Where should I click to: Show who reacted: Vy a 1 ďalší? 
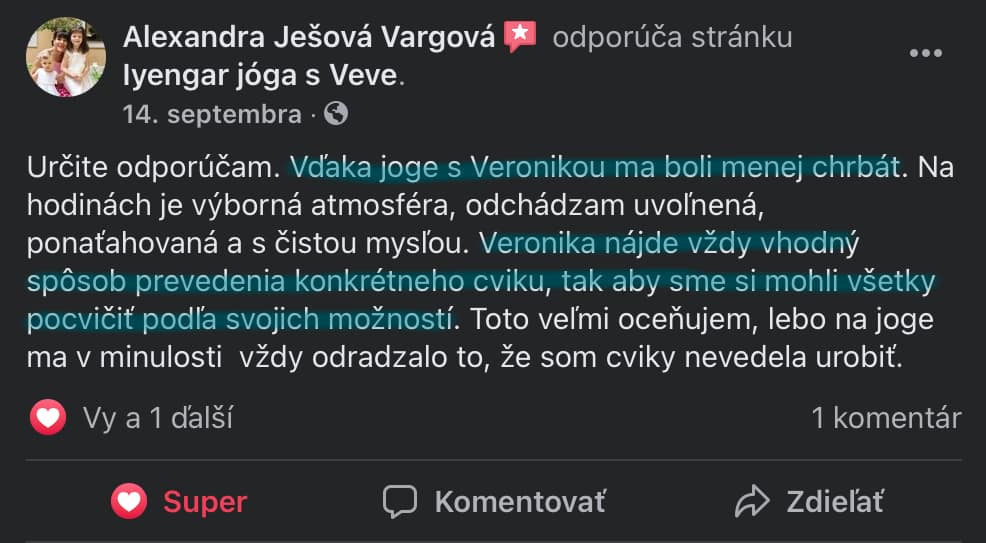tap(158, 417)
